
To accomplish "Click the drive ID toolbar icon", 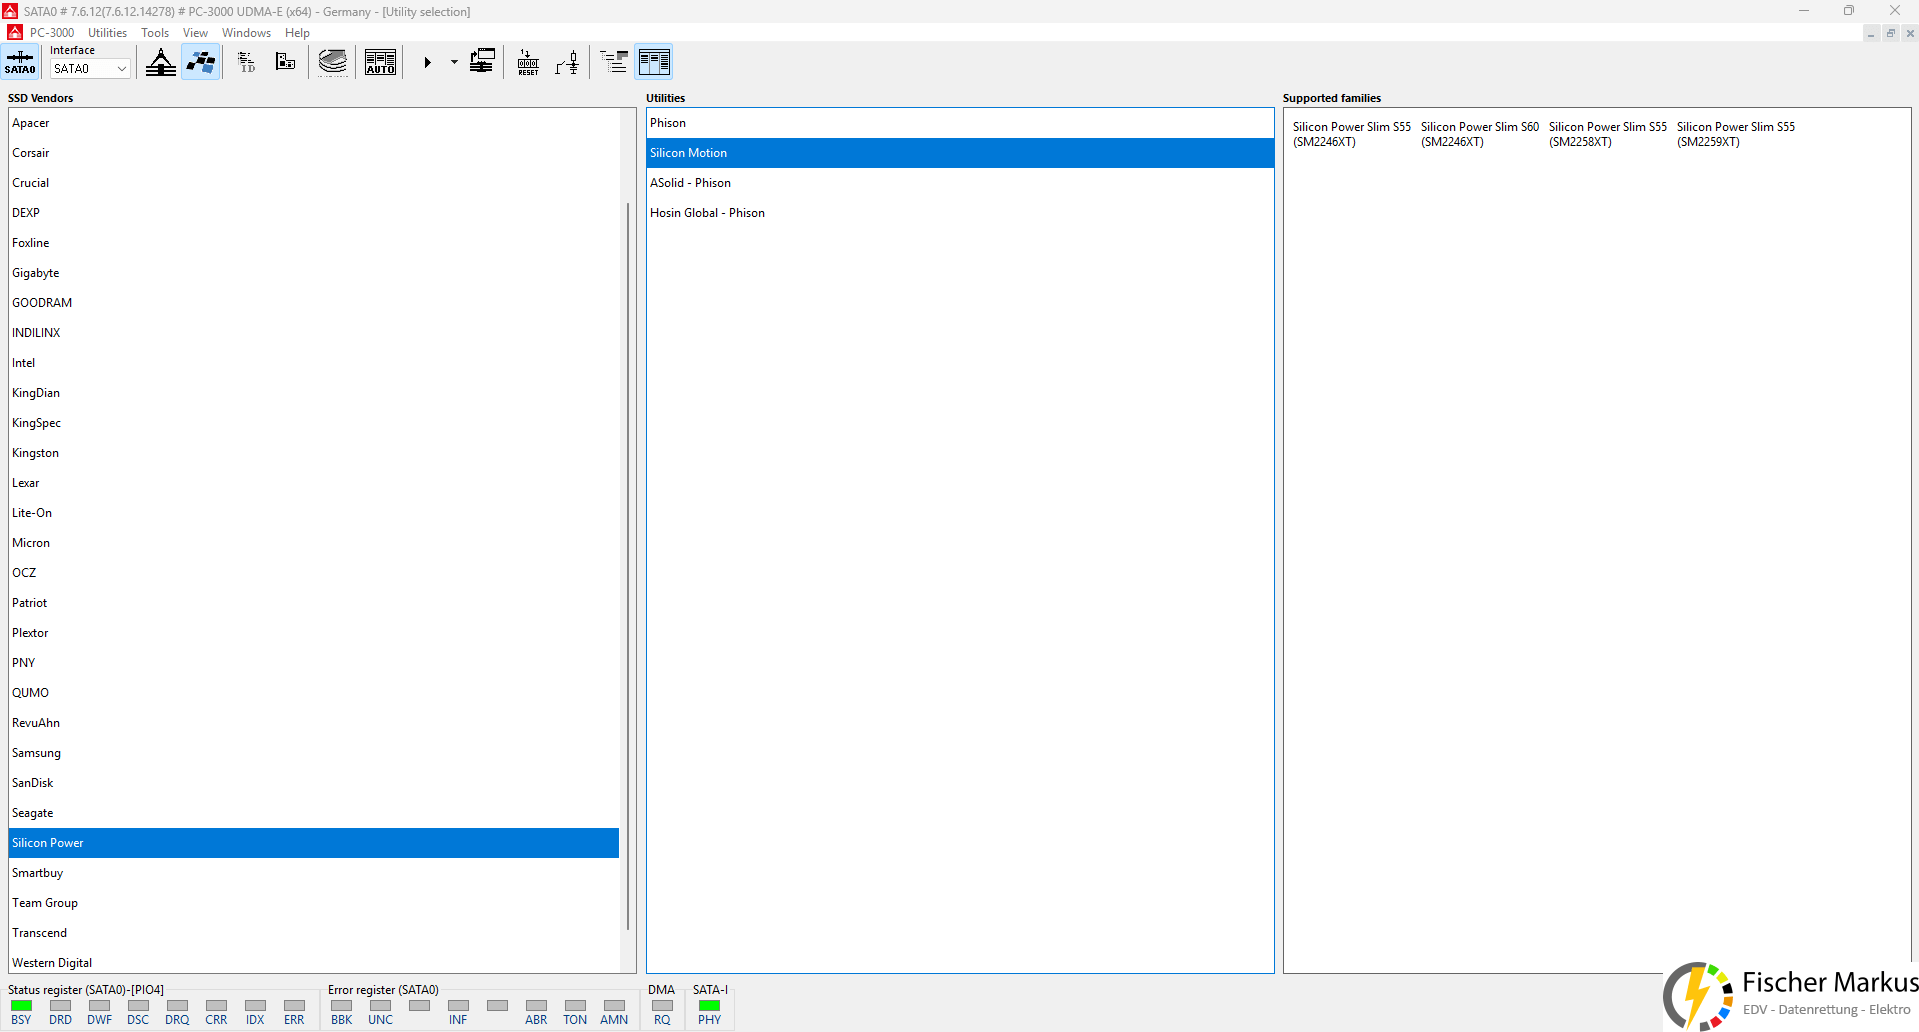I will tap(246, 62).
